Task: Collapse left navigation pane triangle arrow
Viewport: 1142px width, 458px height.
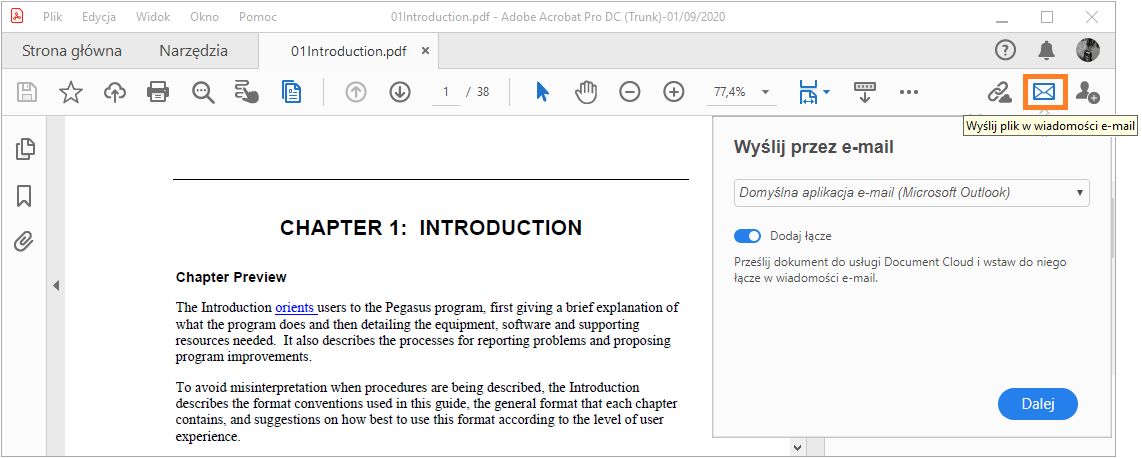Action: click(55, 286)
